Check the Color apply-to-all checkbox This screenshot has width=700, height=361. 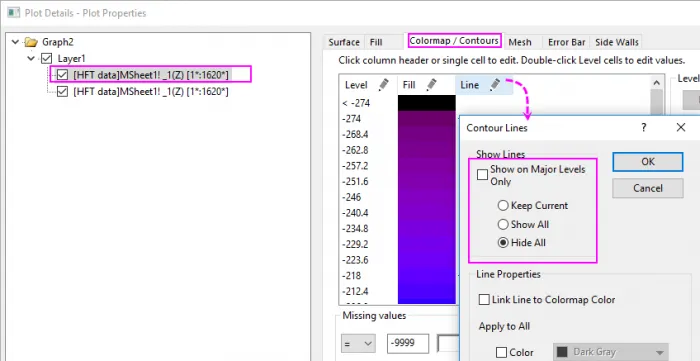pos(501,353)
